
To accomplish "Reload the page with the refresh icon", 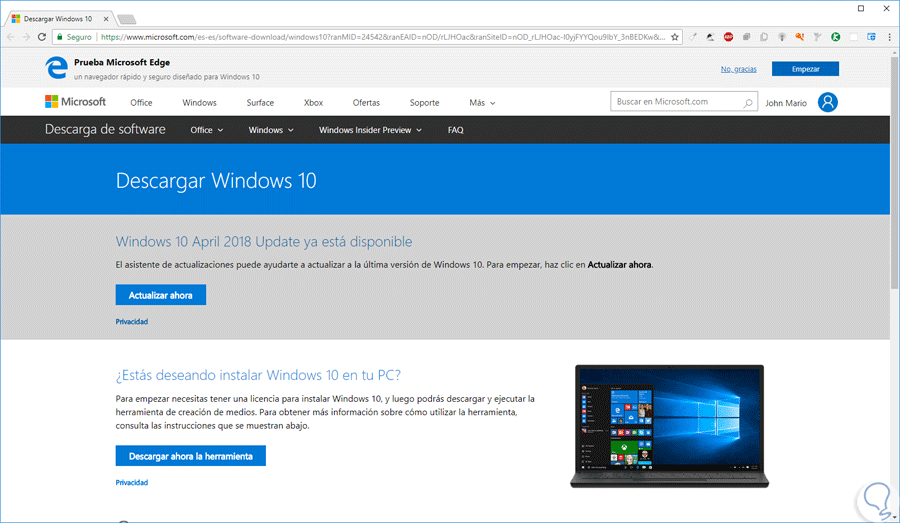I will click(42, 37).
